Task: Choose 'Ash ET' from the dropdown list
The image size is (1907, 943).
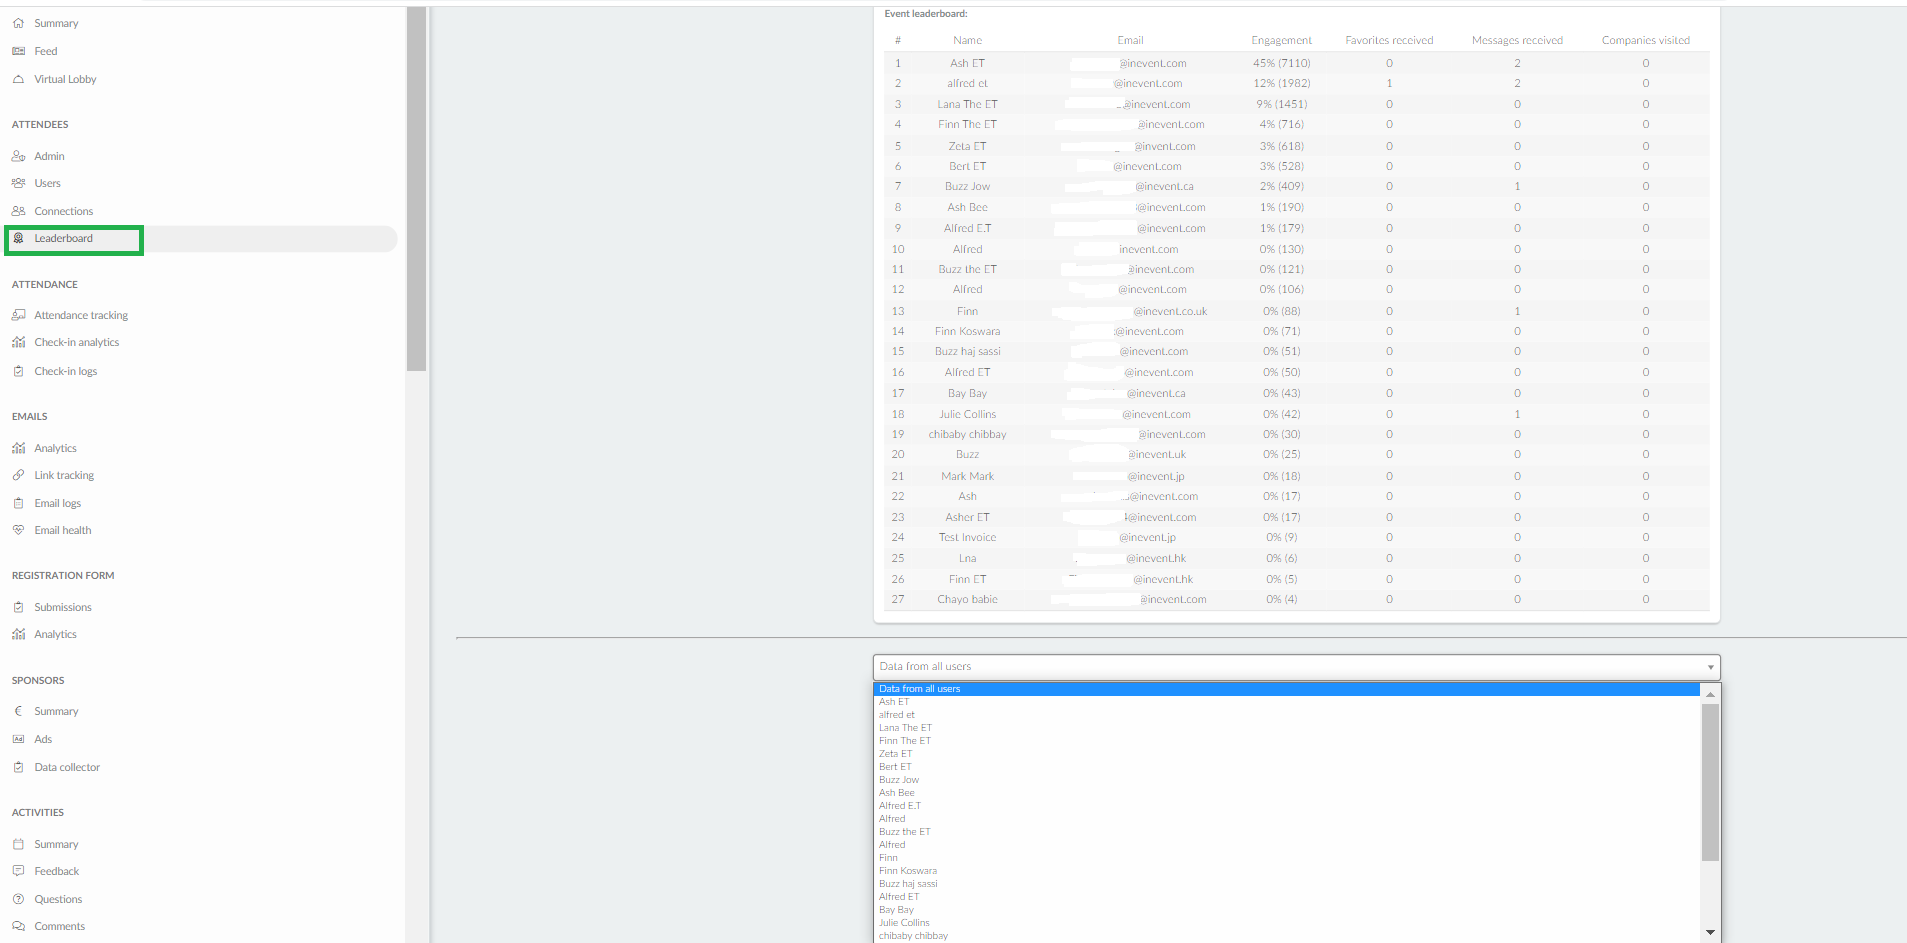Action: pos(1287,702)
